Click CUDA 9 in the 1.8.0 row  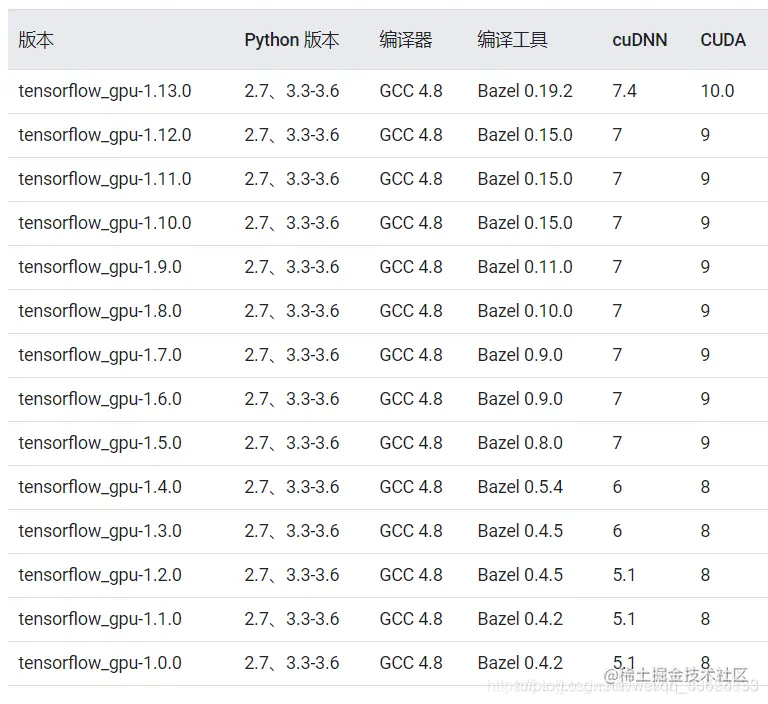tap(705, 311)
